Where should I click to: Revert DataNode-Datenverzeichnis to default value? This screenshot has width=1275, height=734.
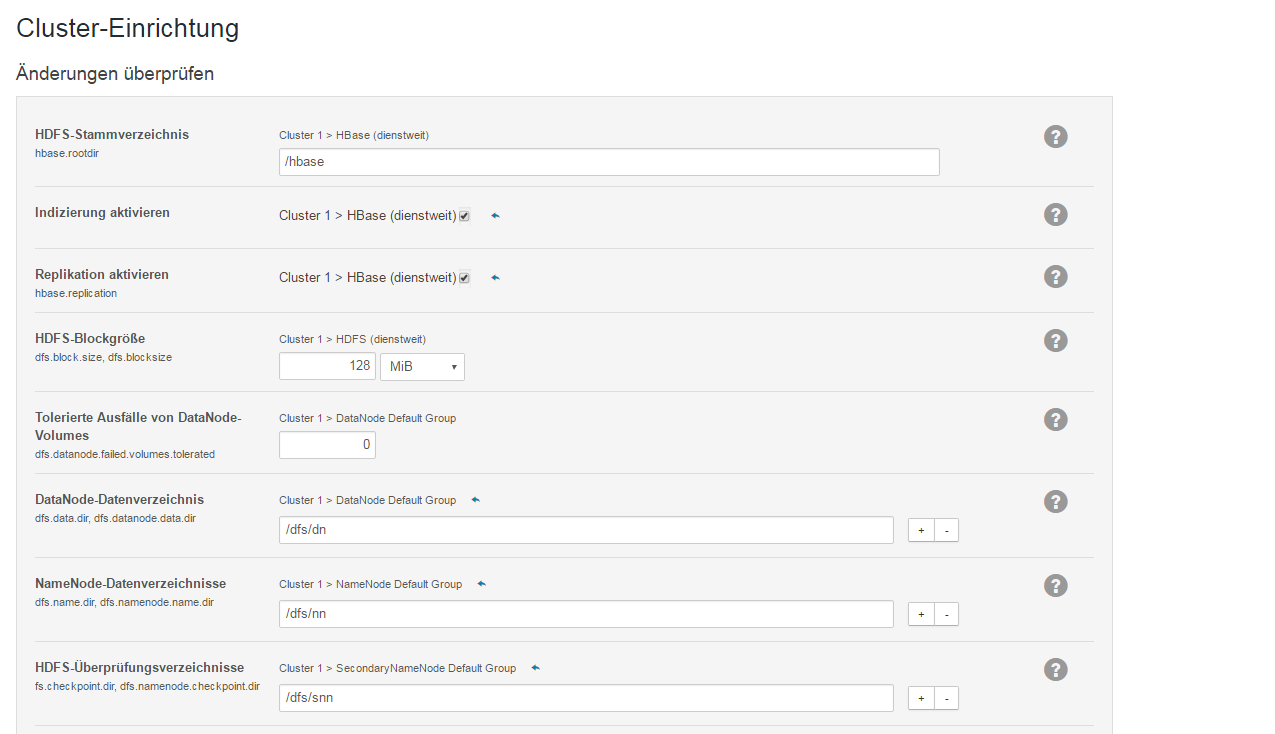click(x=475, y=500)
